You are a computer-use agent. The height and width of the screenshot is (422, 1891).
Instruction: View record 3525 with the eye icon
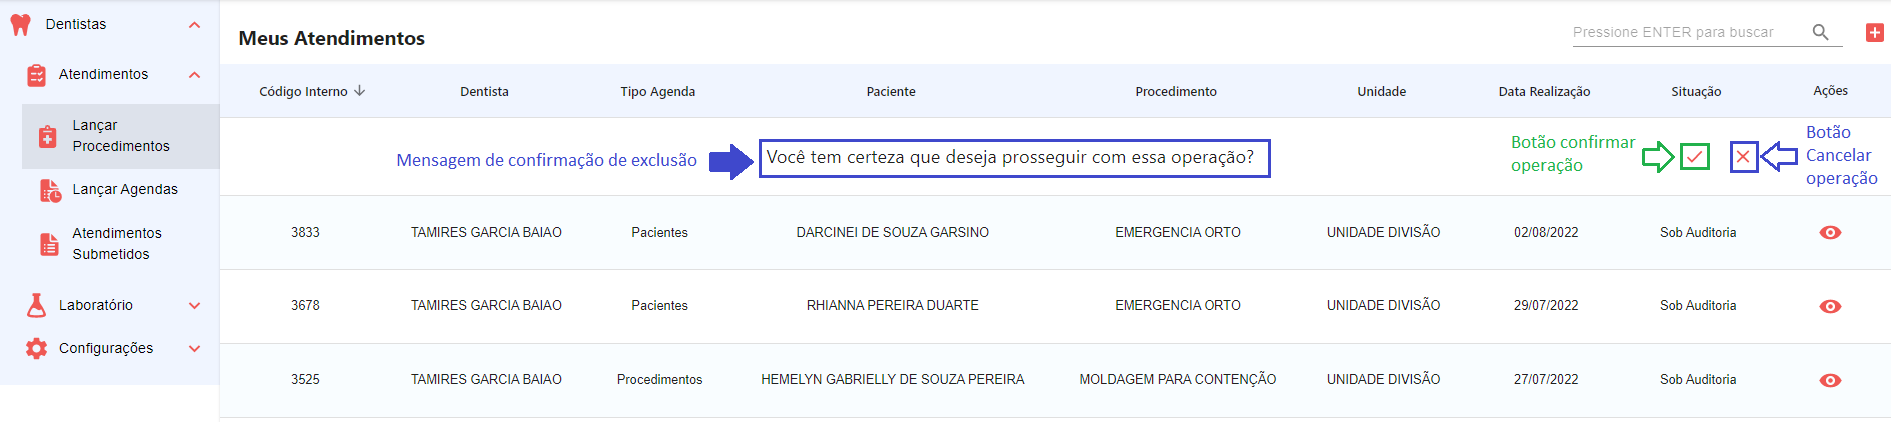pos(1830,380)
